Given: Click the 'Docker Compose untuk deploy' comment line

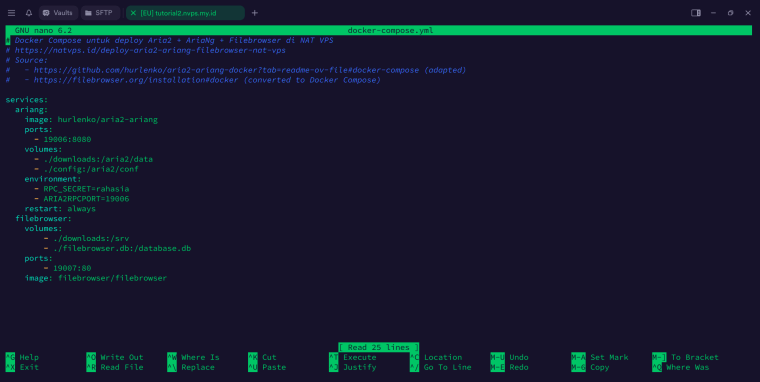Looking at the screenshot, I should point(169,40).
